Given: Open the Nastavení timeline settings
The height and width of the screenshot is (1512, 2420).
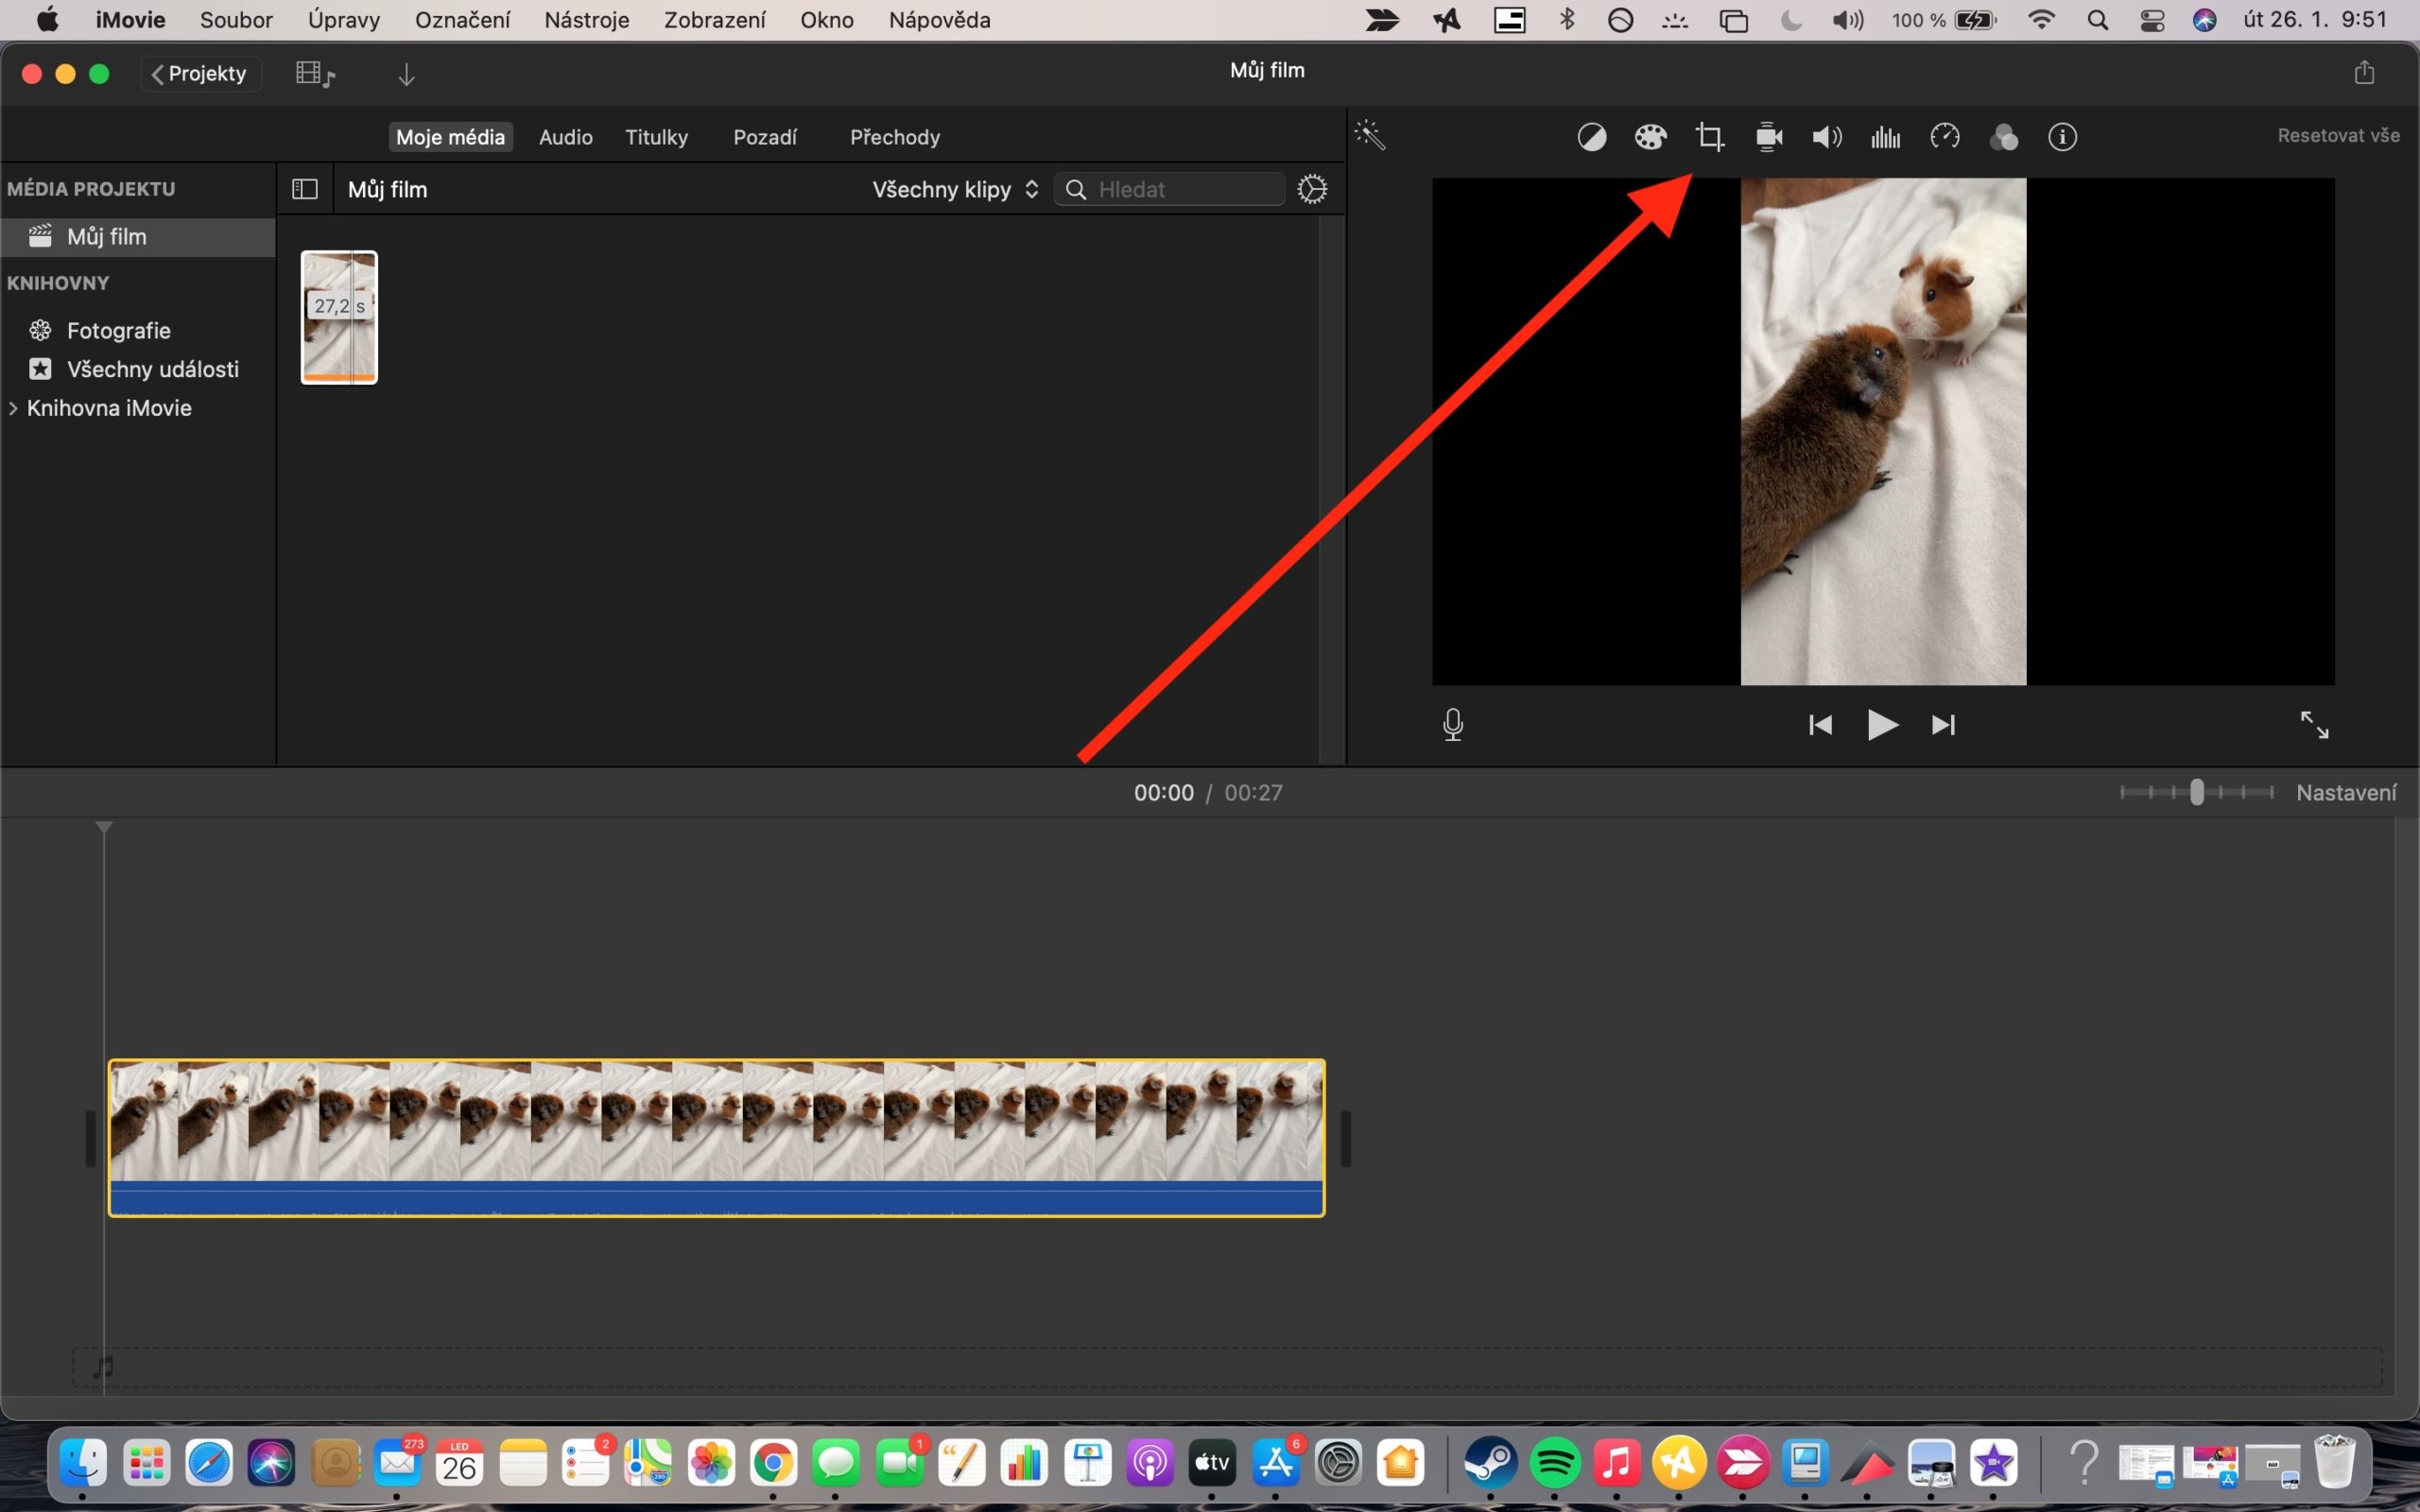Looking at the screenshot, I should click(x=2346, y=791).
